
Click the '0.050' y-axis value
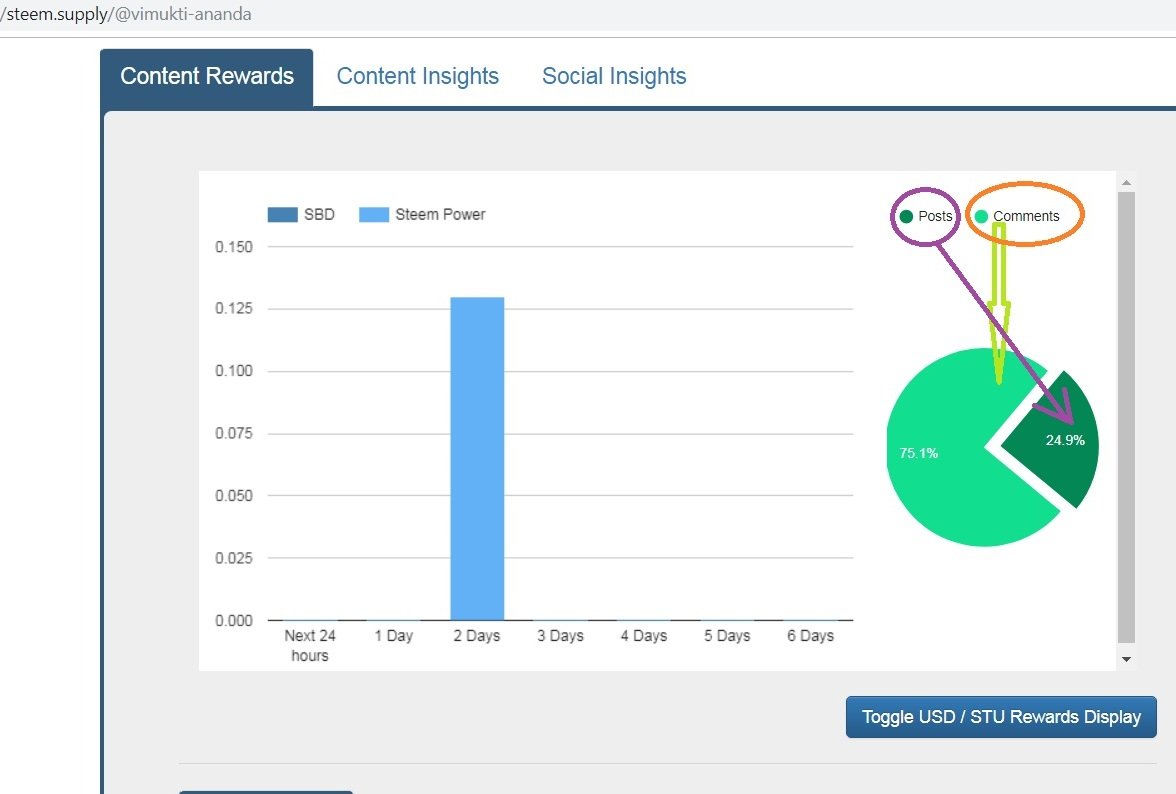pos(234,496)
